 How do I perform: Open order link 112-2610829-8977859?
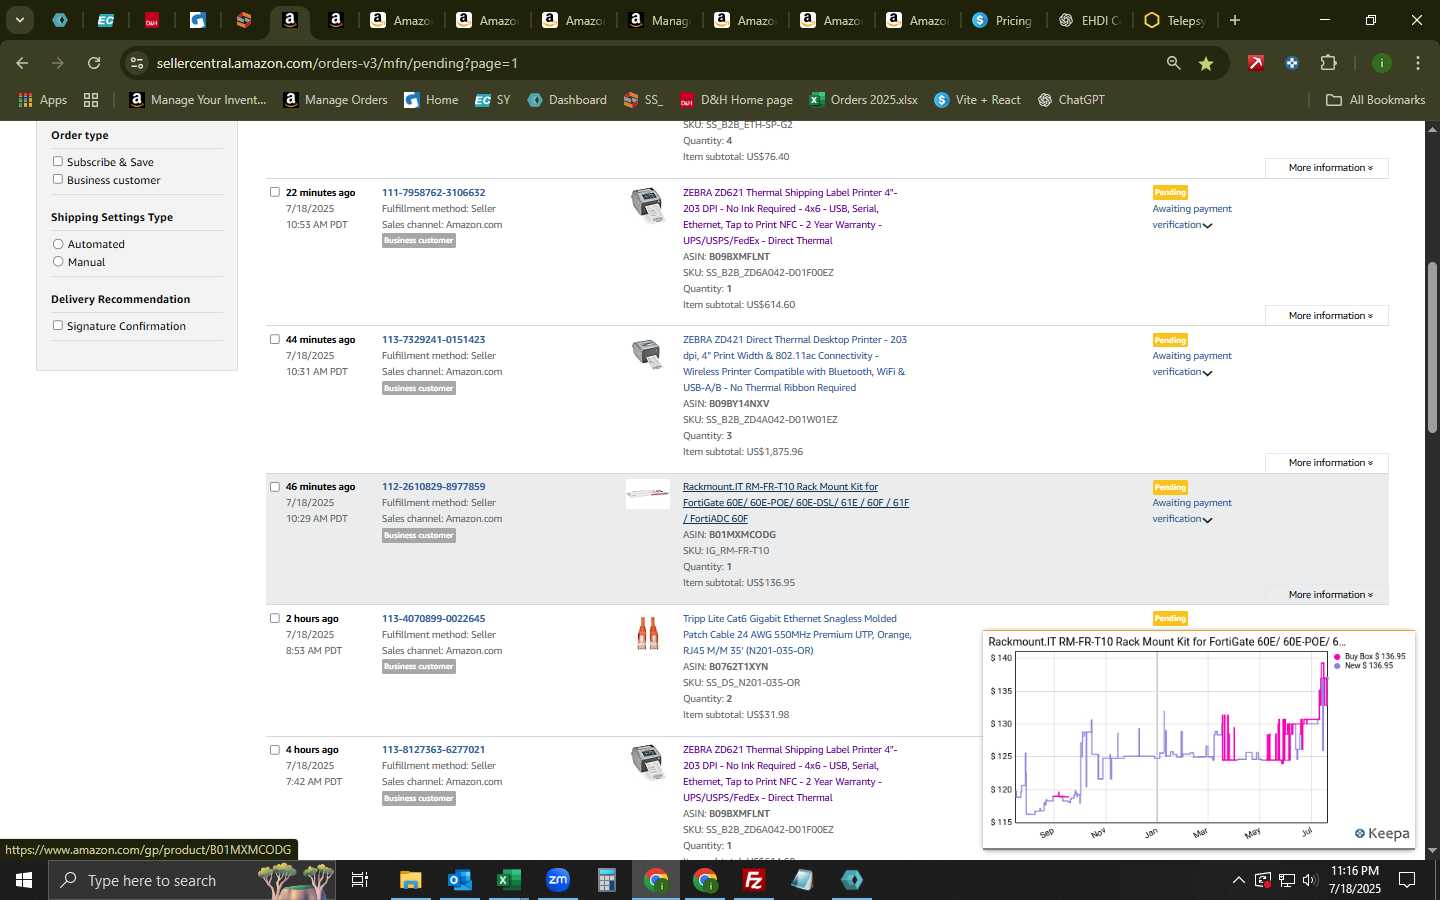point(433,487)
